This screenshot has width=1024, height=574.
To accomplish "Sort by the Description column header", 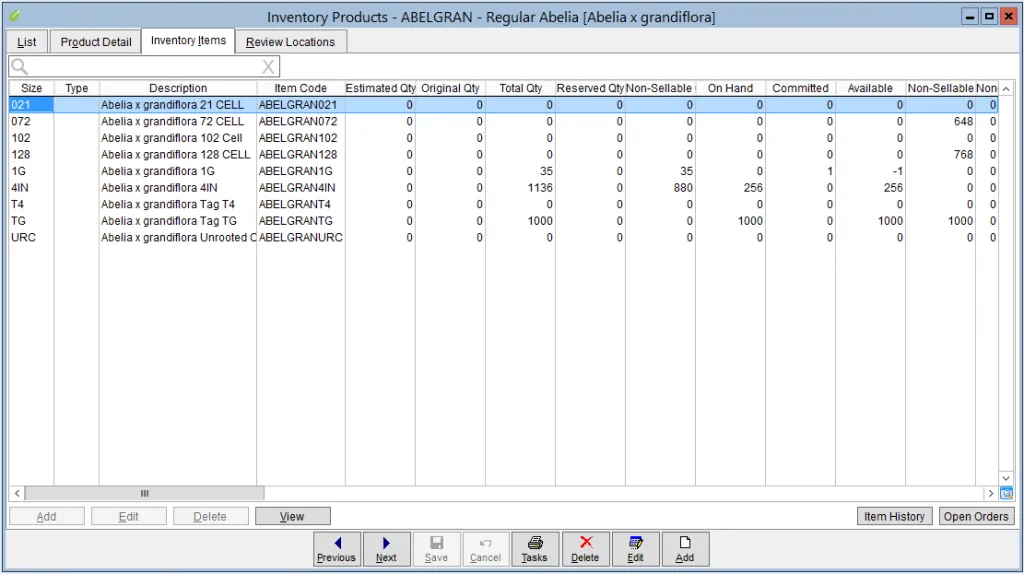I will 178,88.
